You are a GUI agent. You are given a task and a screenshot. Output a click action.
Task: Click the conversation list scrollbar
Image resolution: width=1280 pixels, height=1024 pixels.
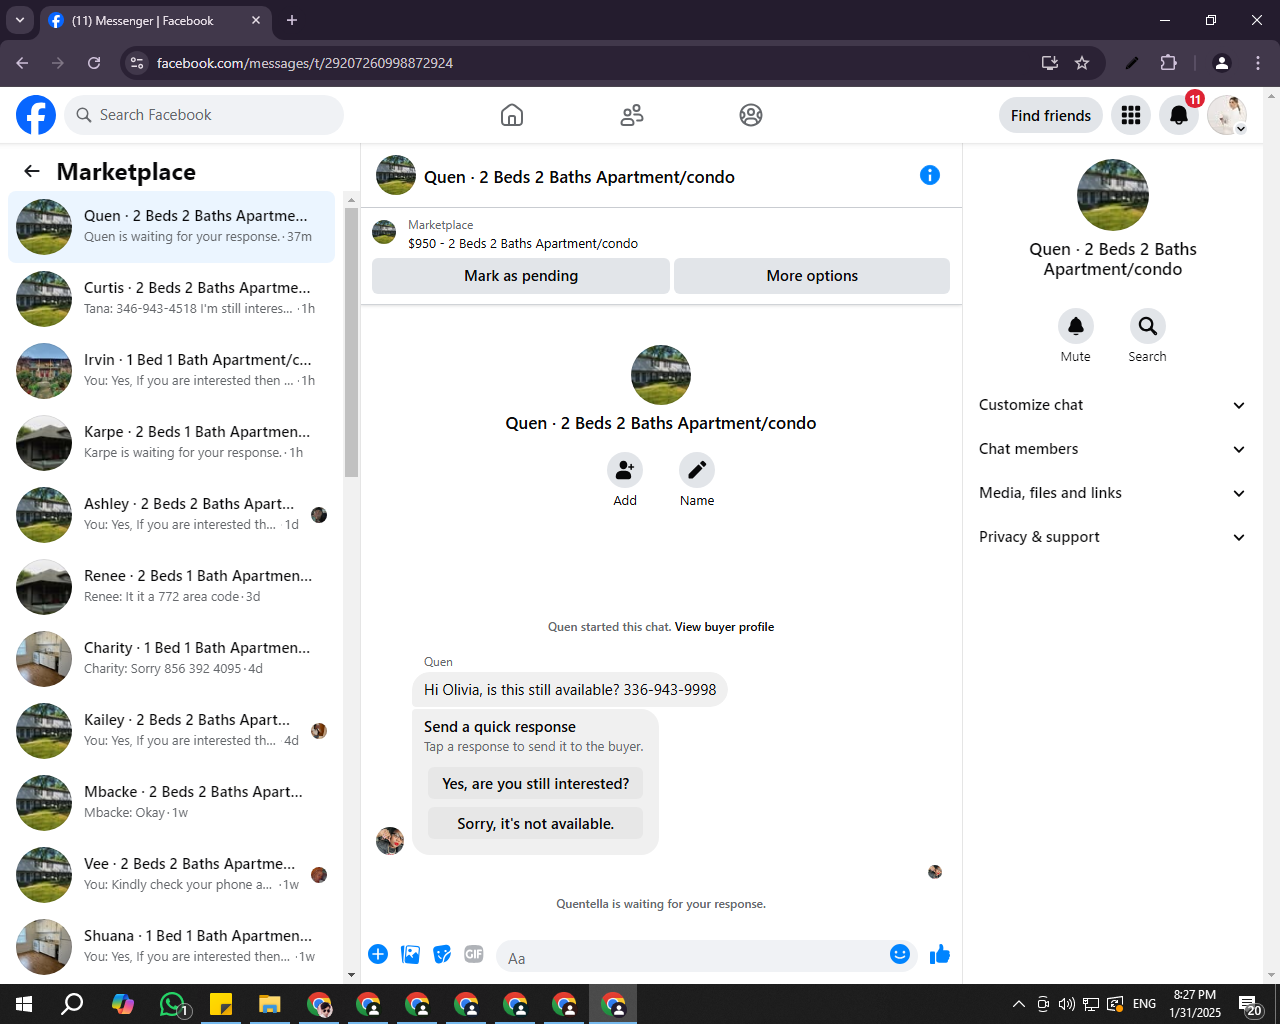click(351, 342)
